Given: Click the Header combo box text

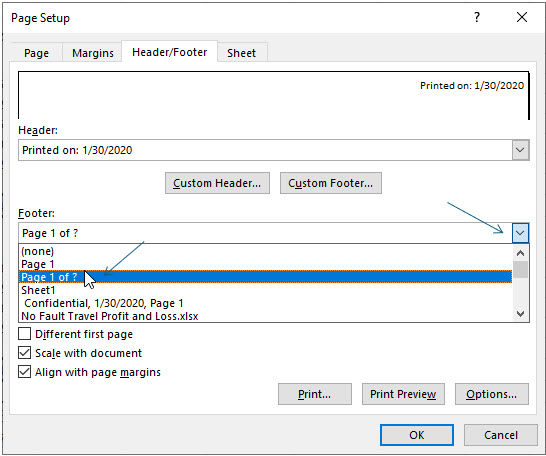Looking at the screenshot, I should pos(265,150).
